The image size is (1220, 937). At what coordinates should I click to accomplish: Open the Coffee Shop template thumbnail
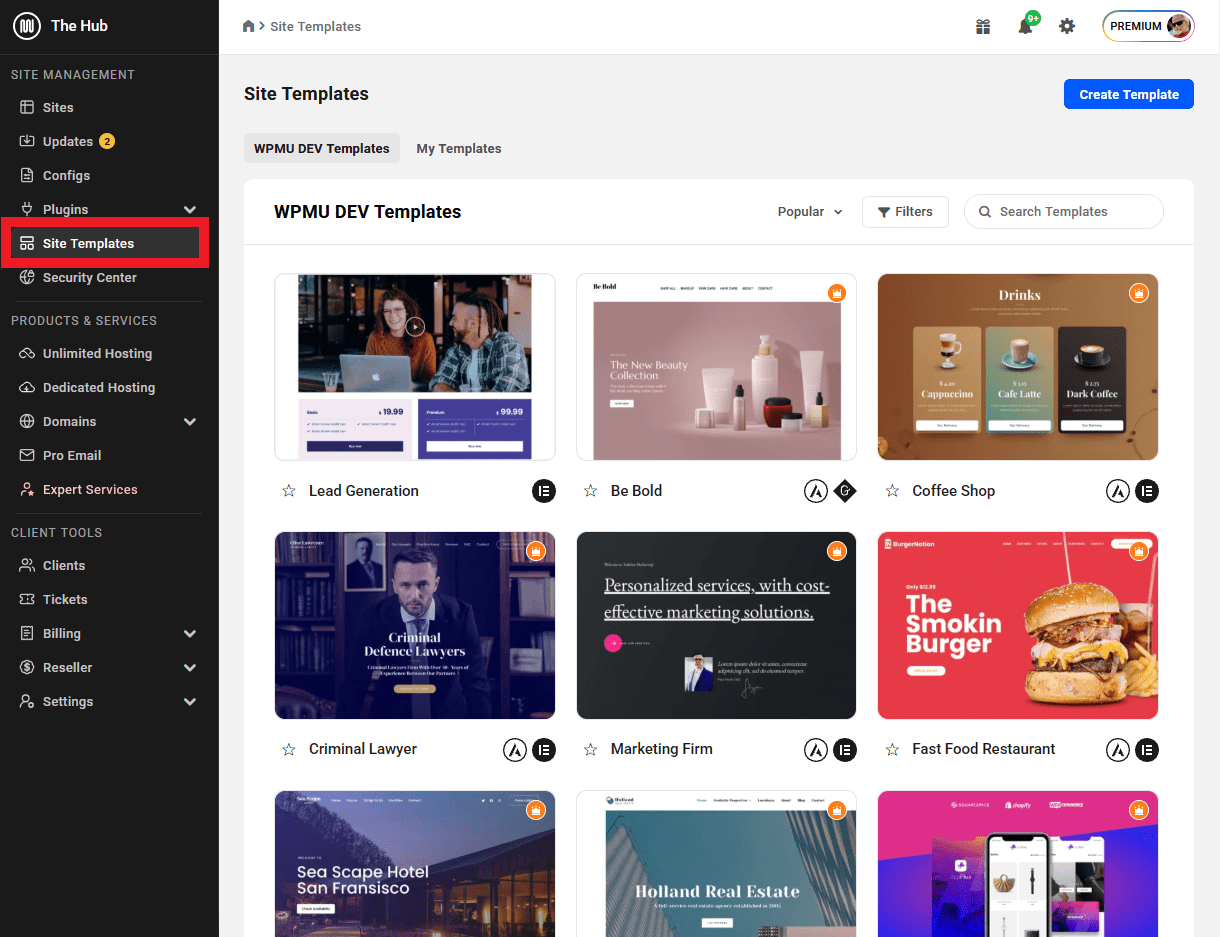1018,367
